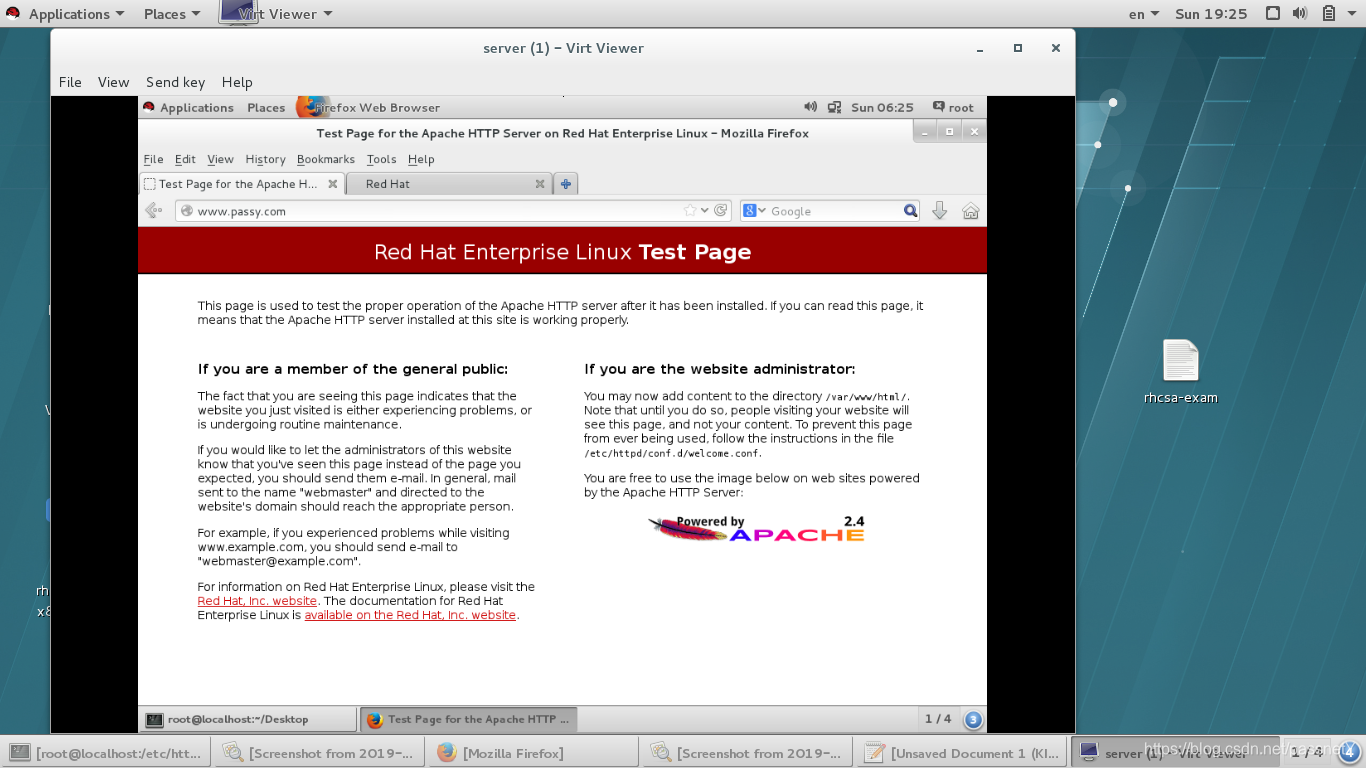Open the guest Applications menu
Viewport: 1366px width, 768px height.
(188, 107)
